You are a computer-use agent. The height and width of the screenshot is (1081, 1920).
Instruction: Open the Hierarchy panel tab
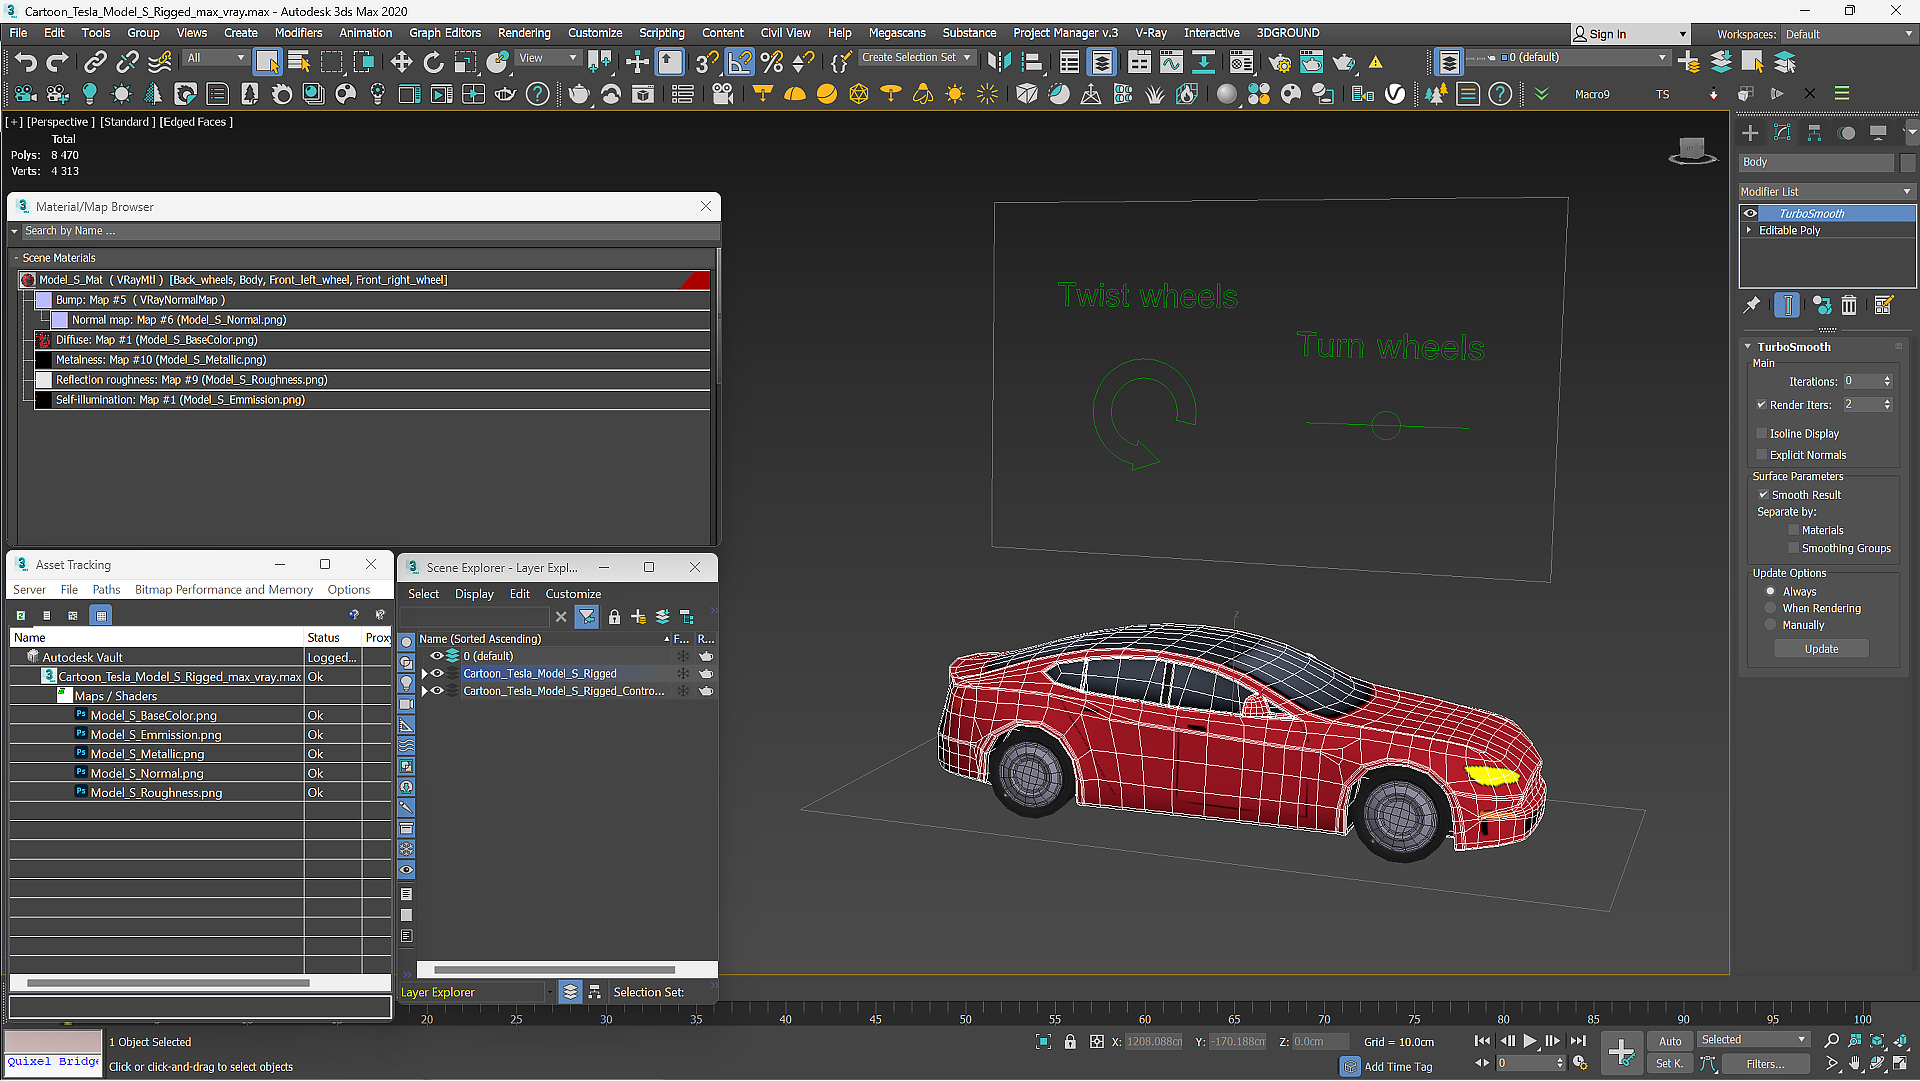point(1814,133)
